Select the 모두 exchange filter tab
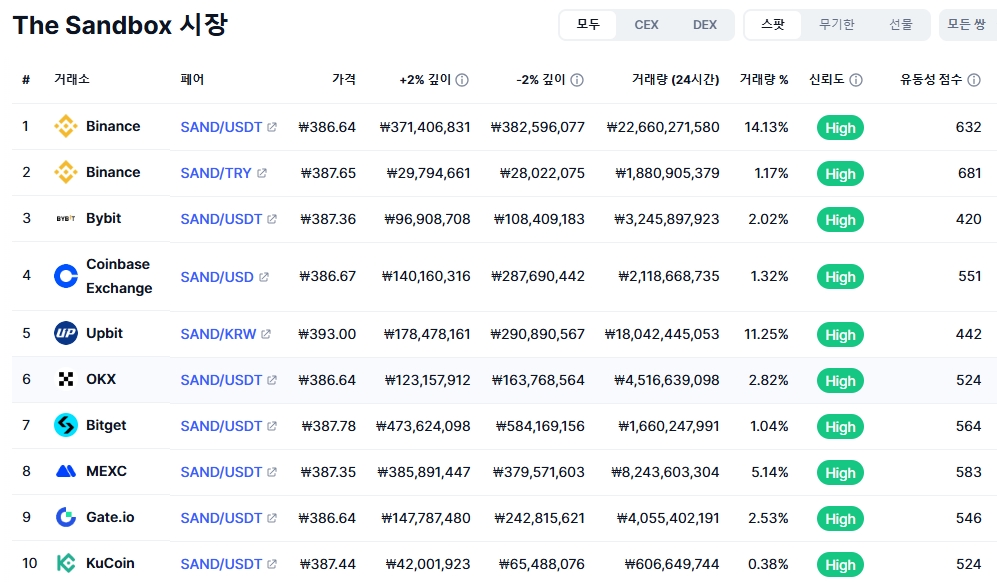Viewport: 997px width, 582px height. 588,25
